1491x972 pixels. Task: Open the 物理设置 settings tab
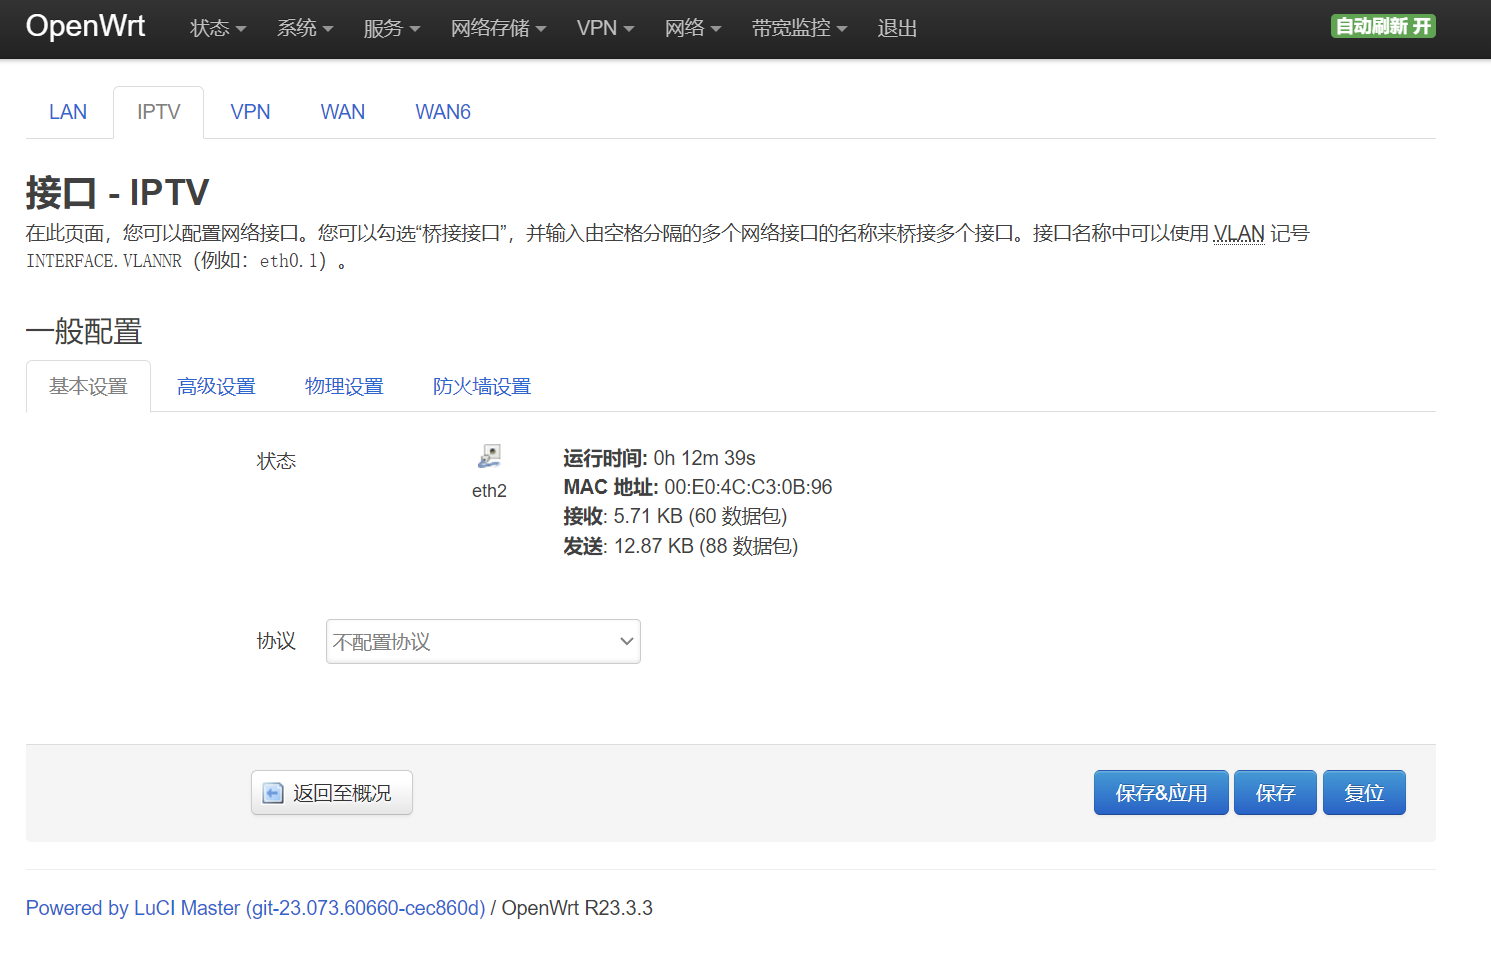(x=344, y=385)
